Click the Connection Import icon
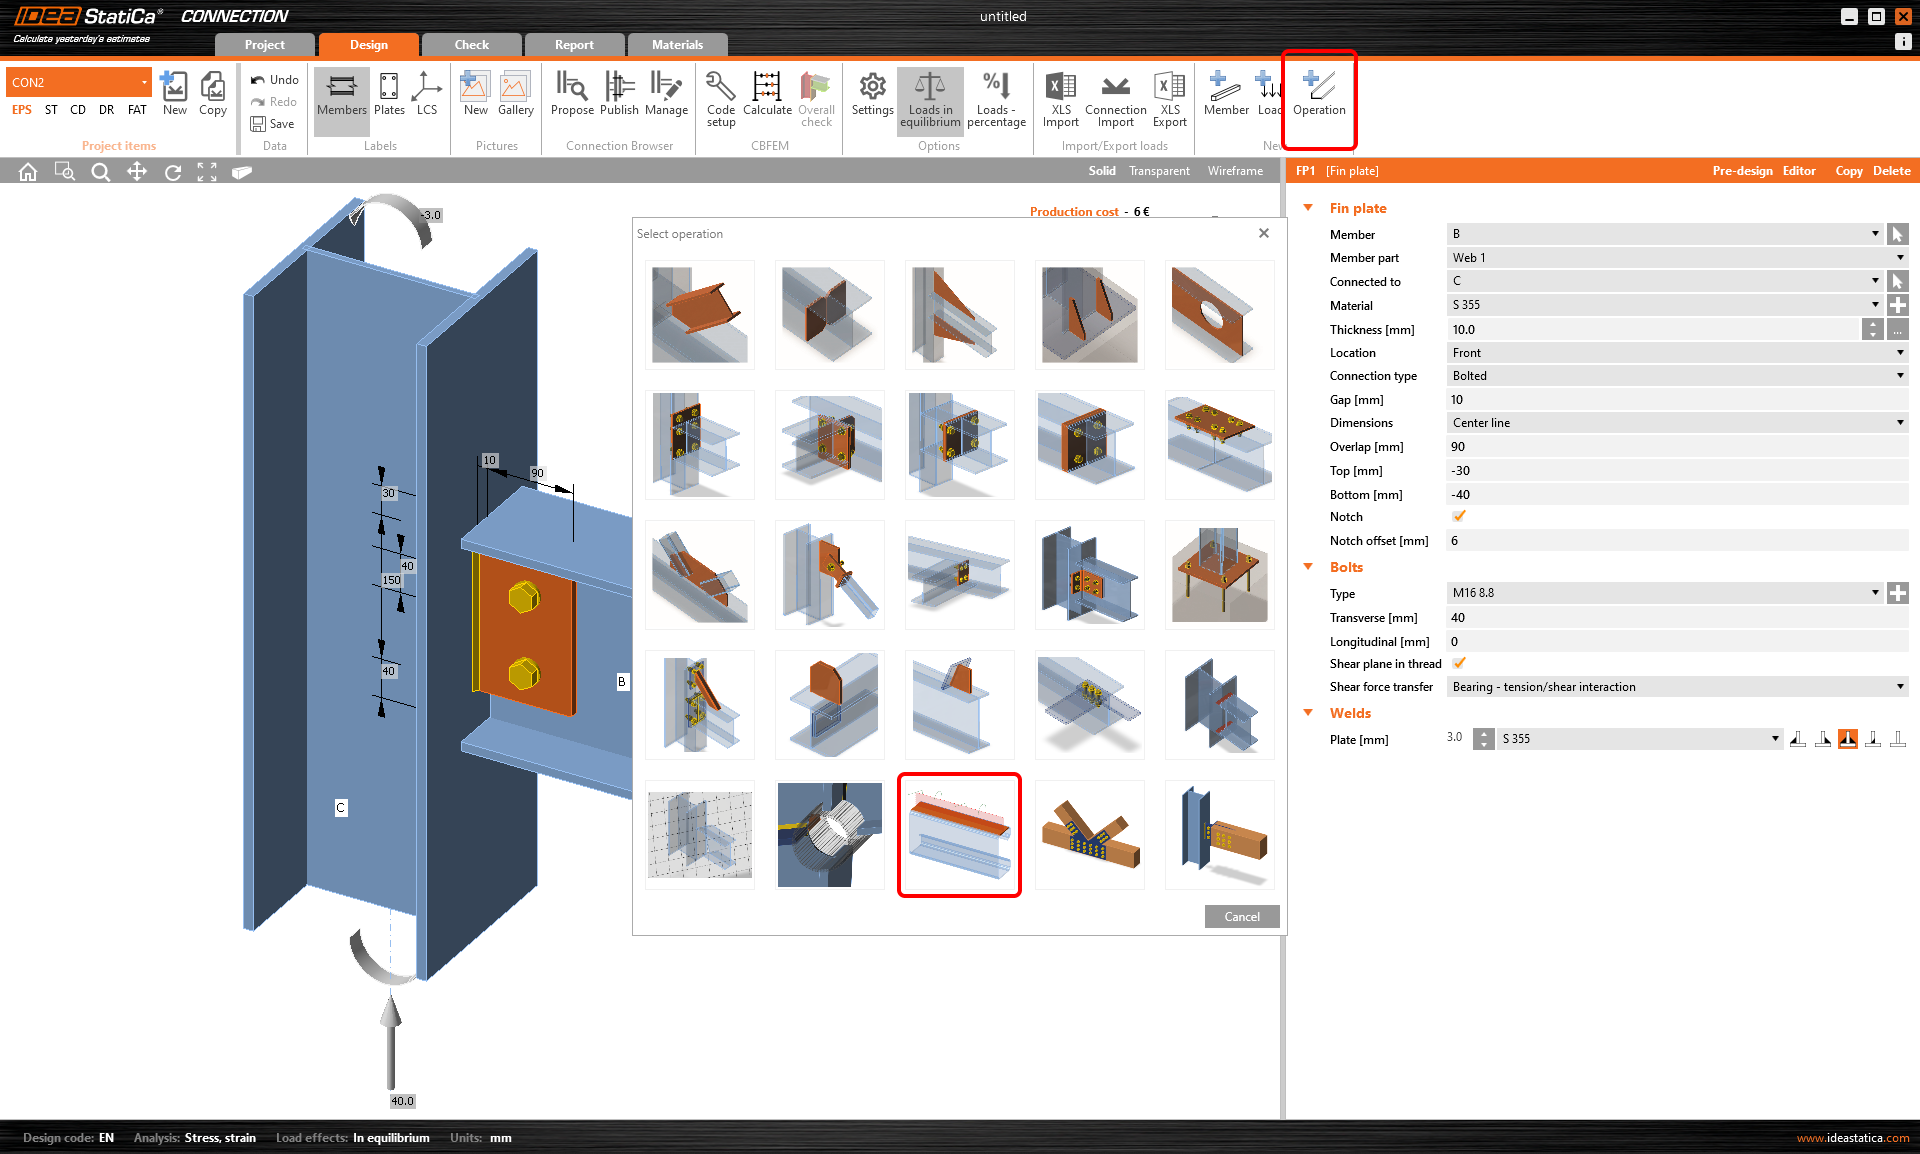 (x=1115, y=98)
